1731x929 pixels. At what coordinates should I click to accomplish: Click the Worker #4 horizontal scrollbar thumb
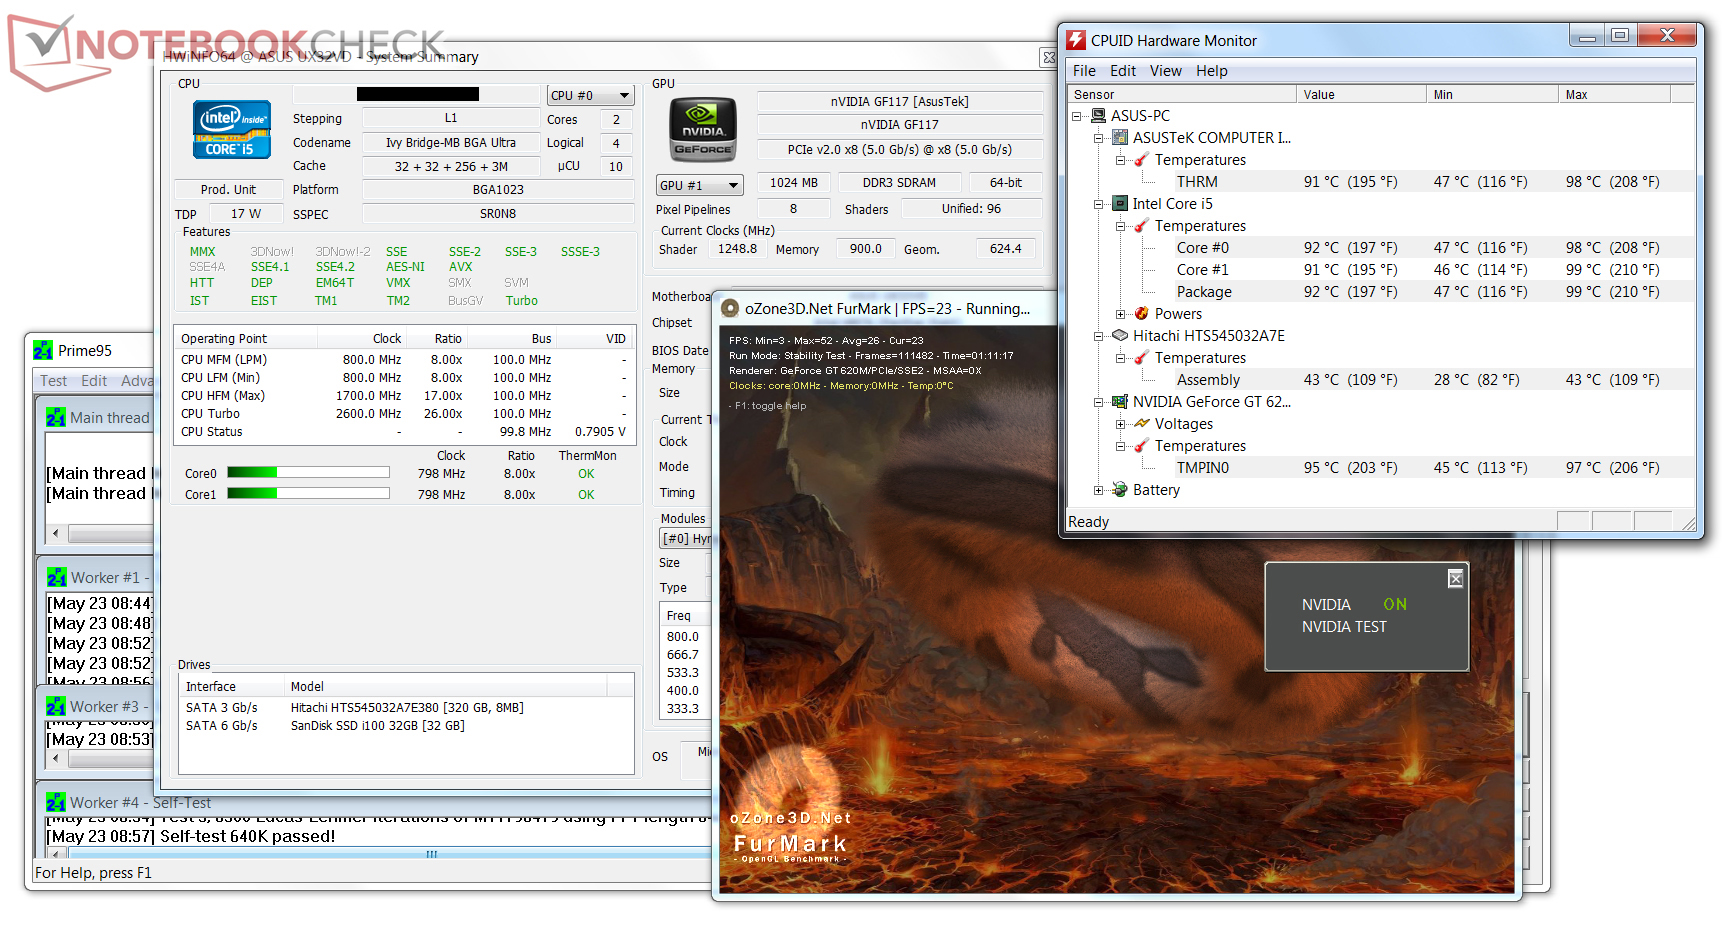pyautogui.click(x=432, y=854)
